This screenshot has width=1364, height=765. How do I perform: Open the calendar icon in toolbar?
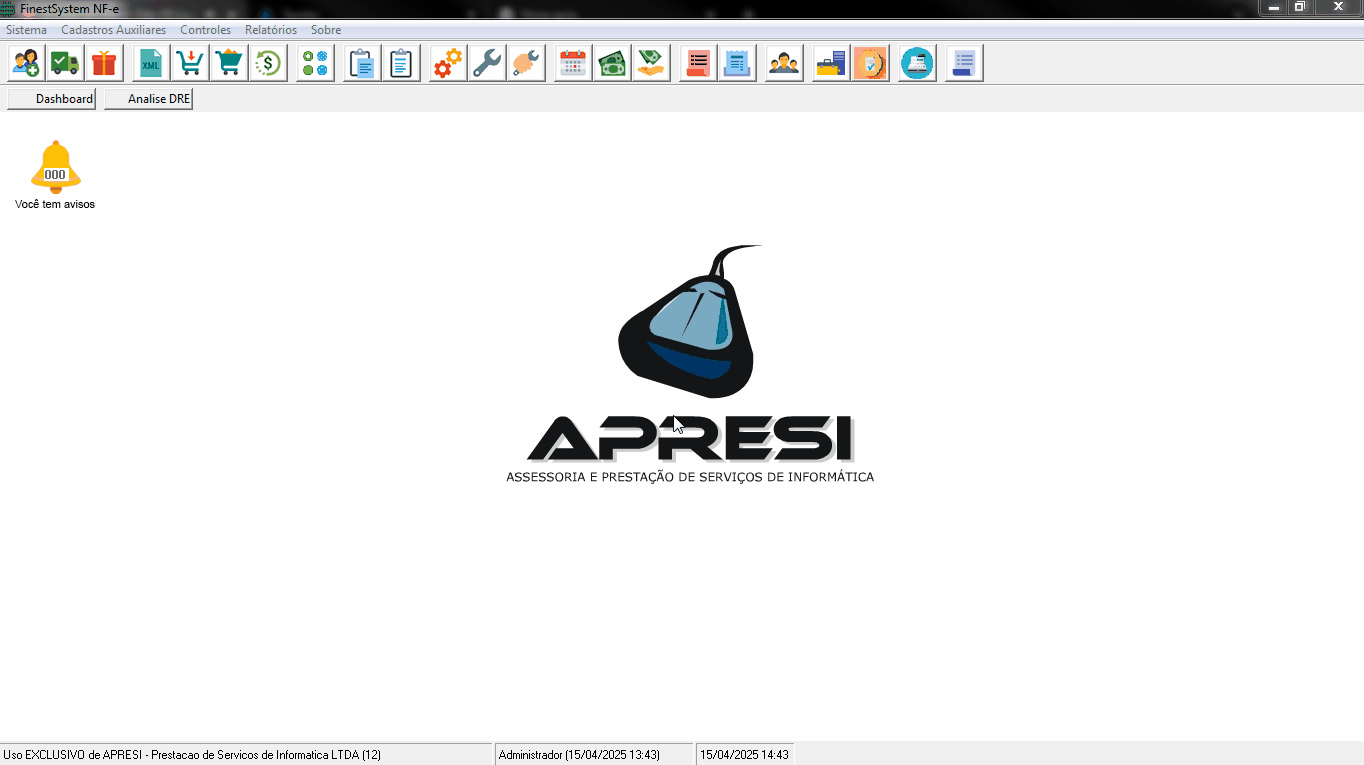click(572, 64)
